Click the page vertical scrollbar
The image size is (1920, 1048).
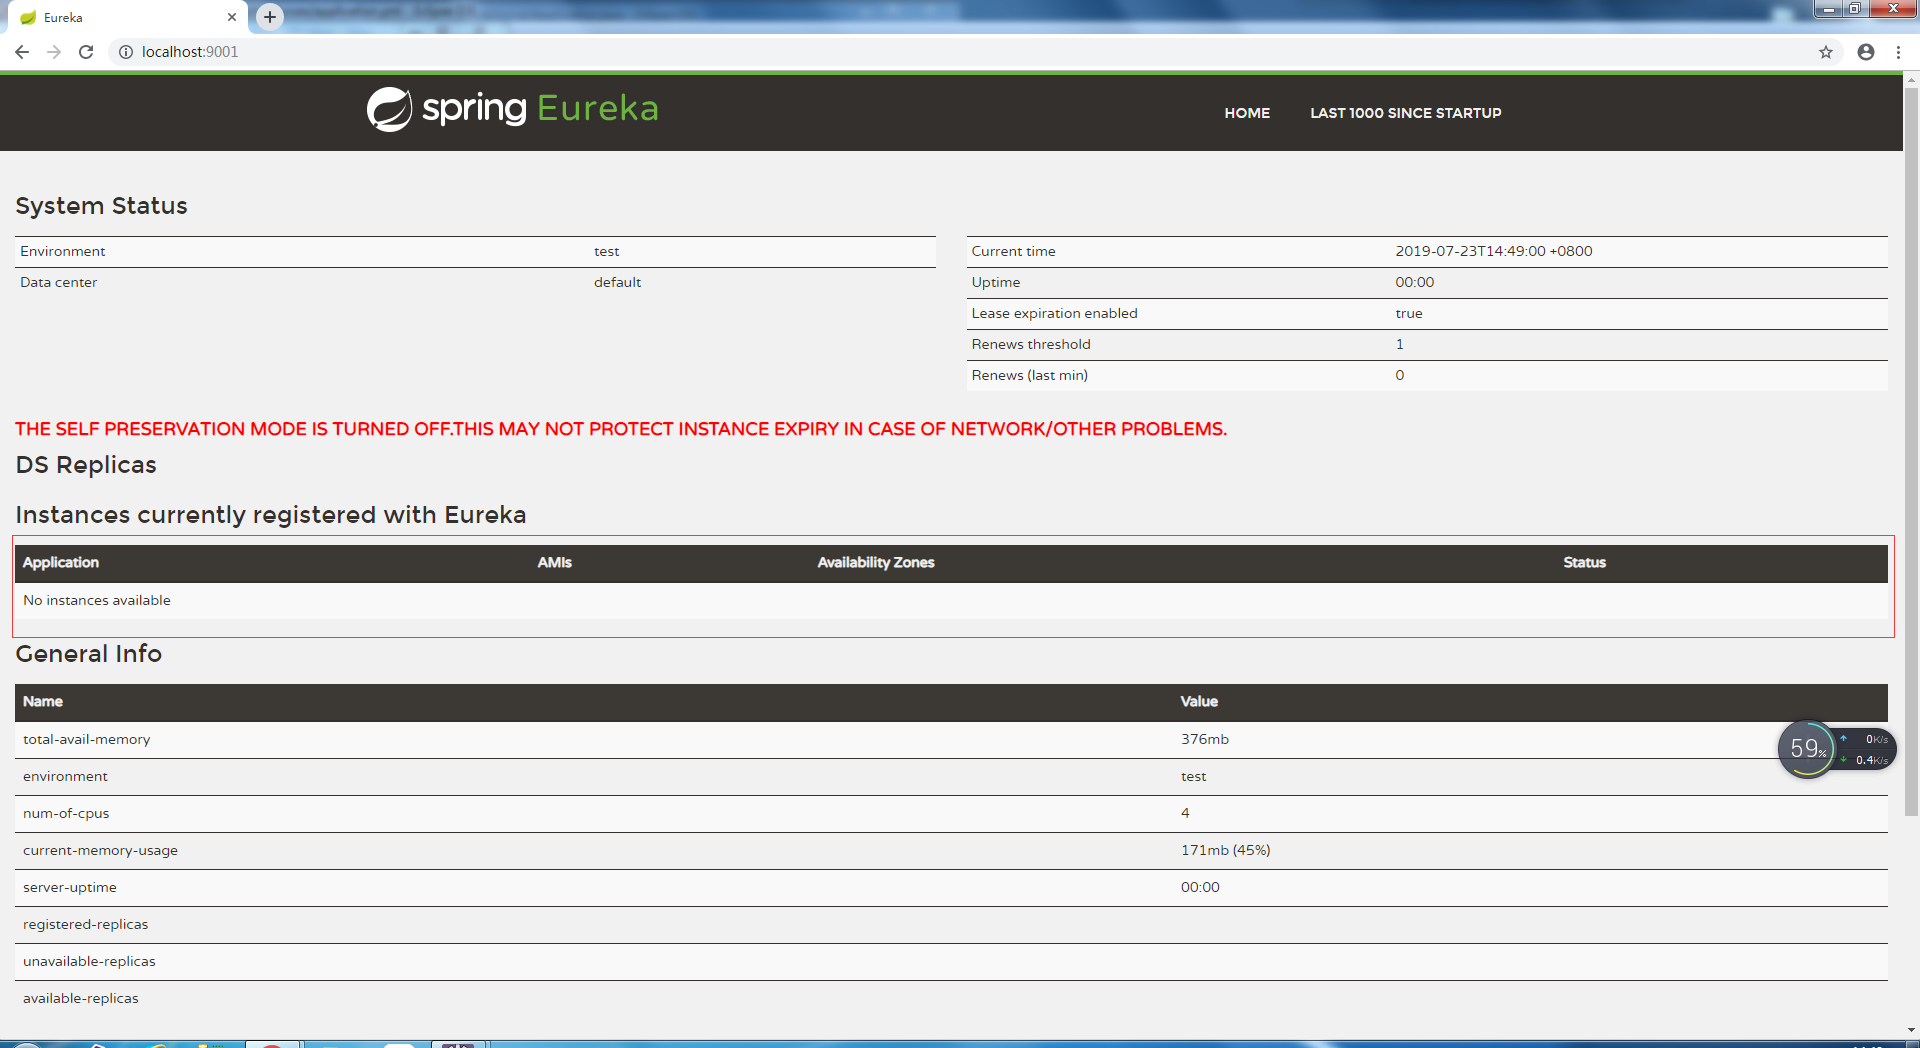(1911, 452)
